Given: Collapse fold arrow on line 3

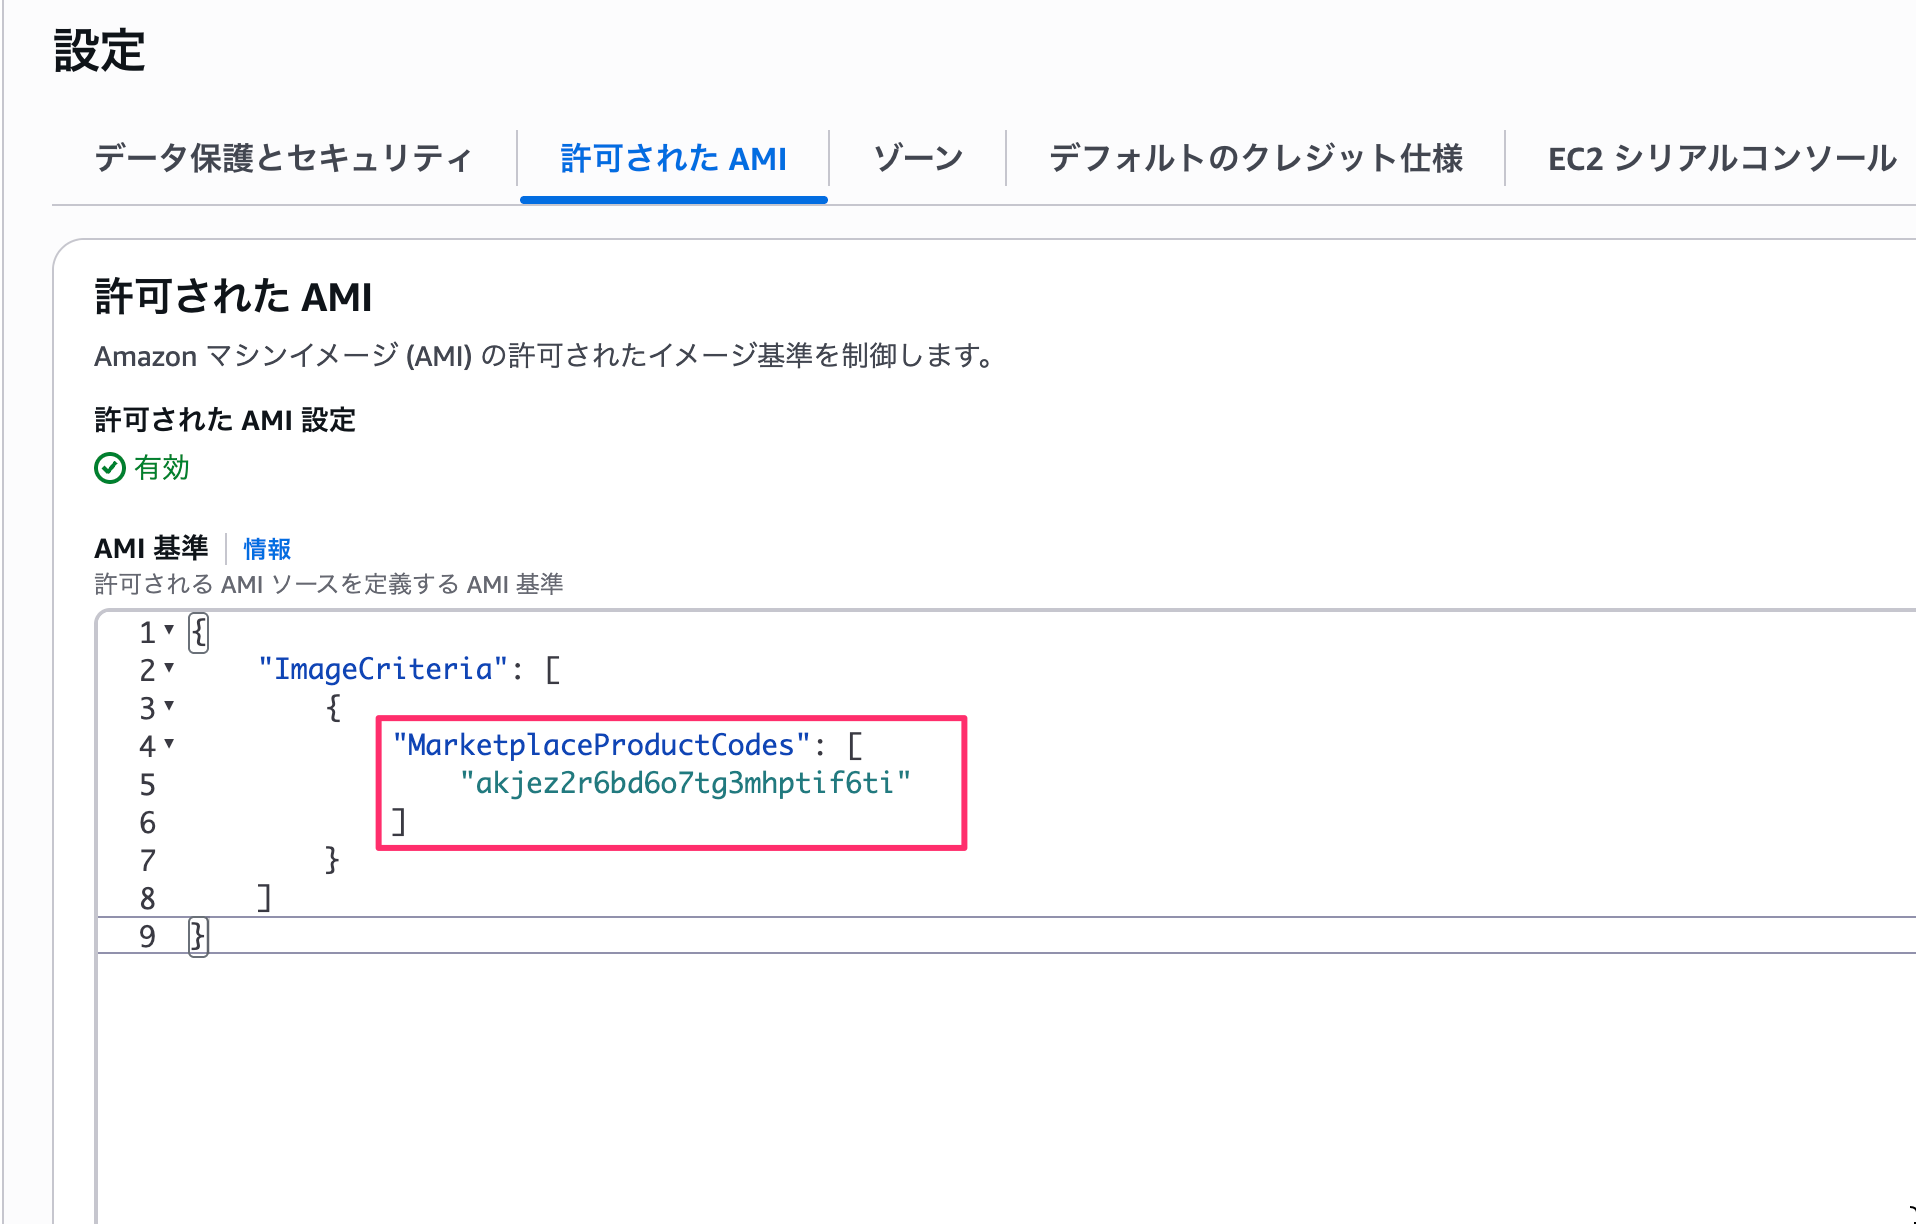Looking at the screenshot, I should pyautogui.click(x=169, y=706).
